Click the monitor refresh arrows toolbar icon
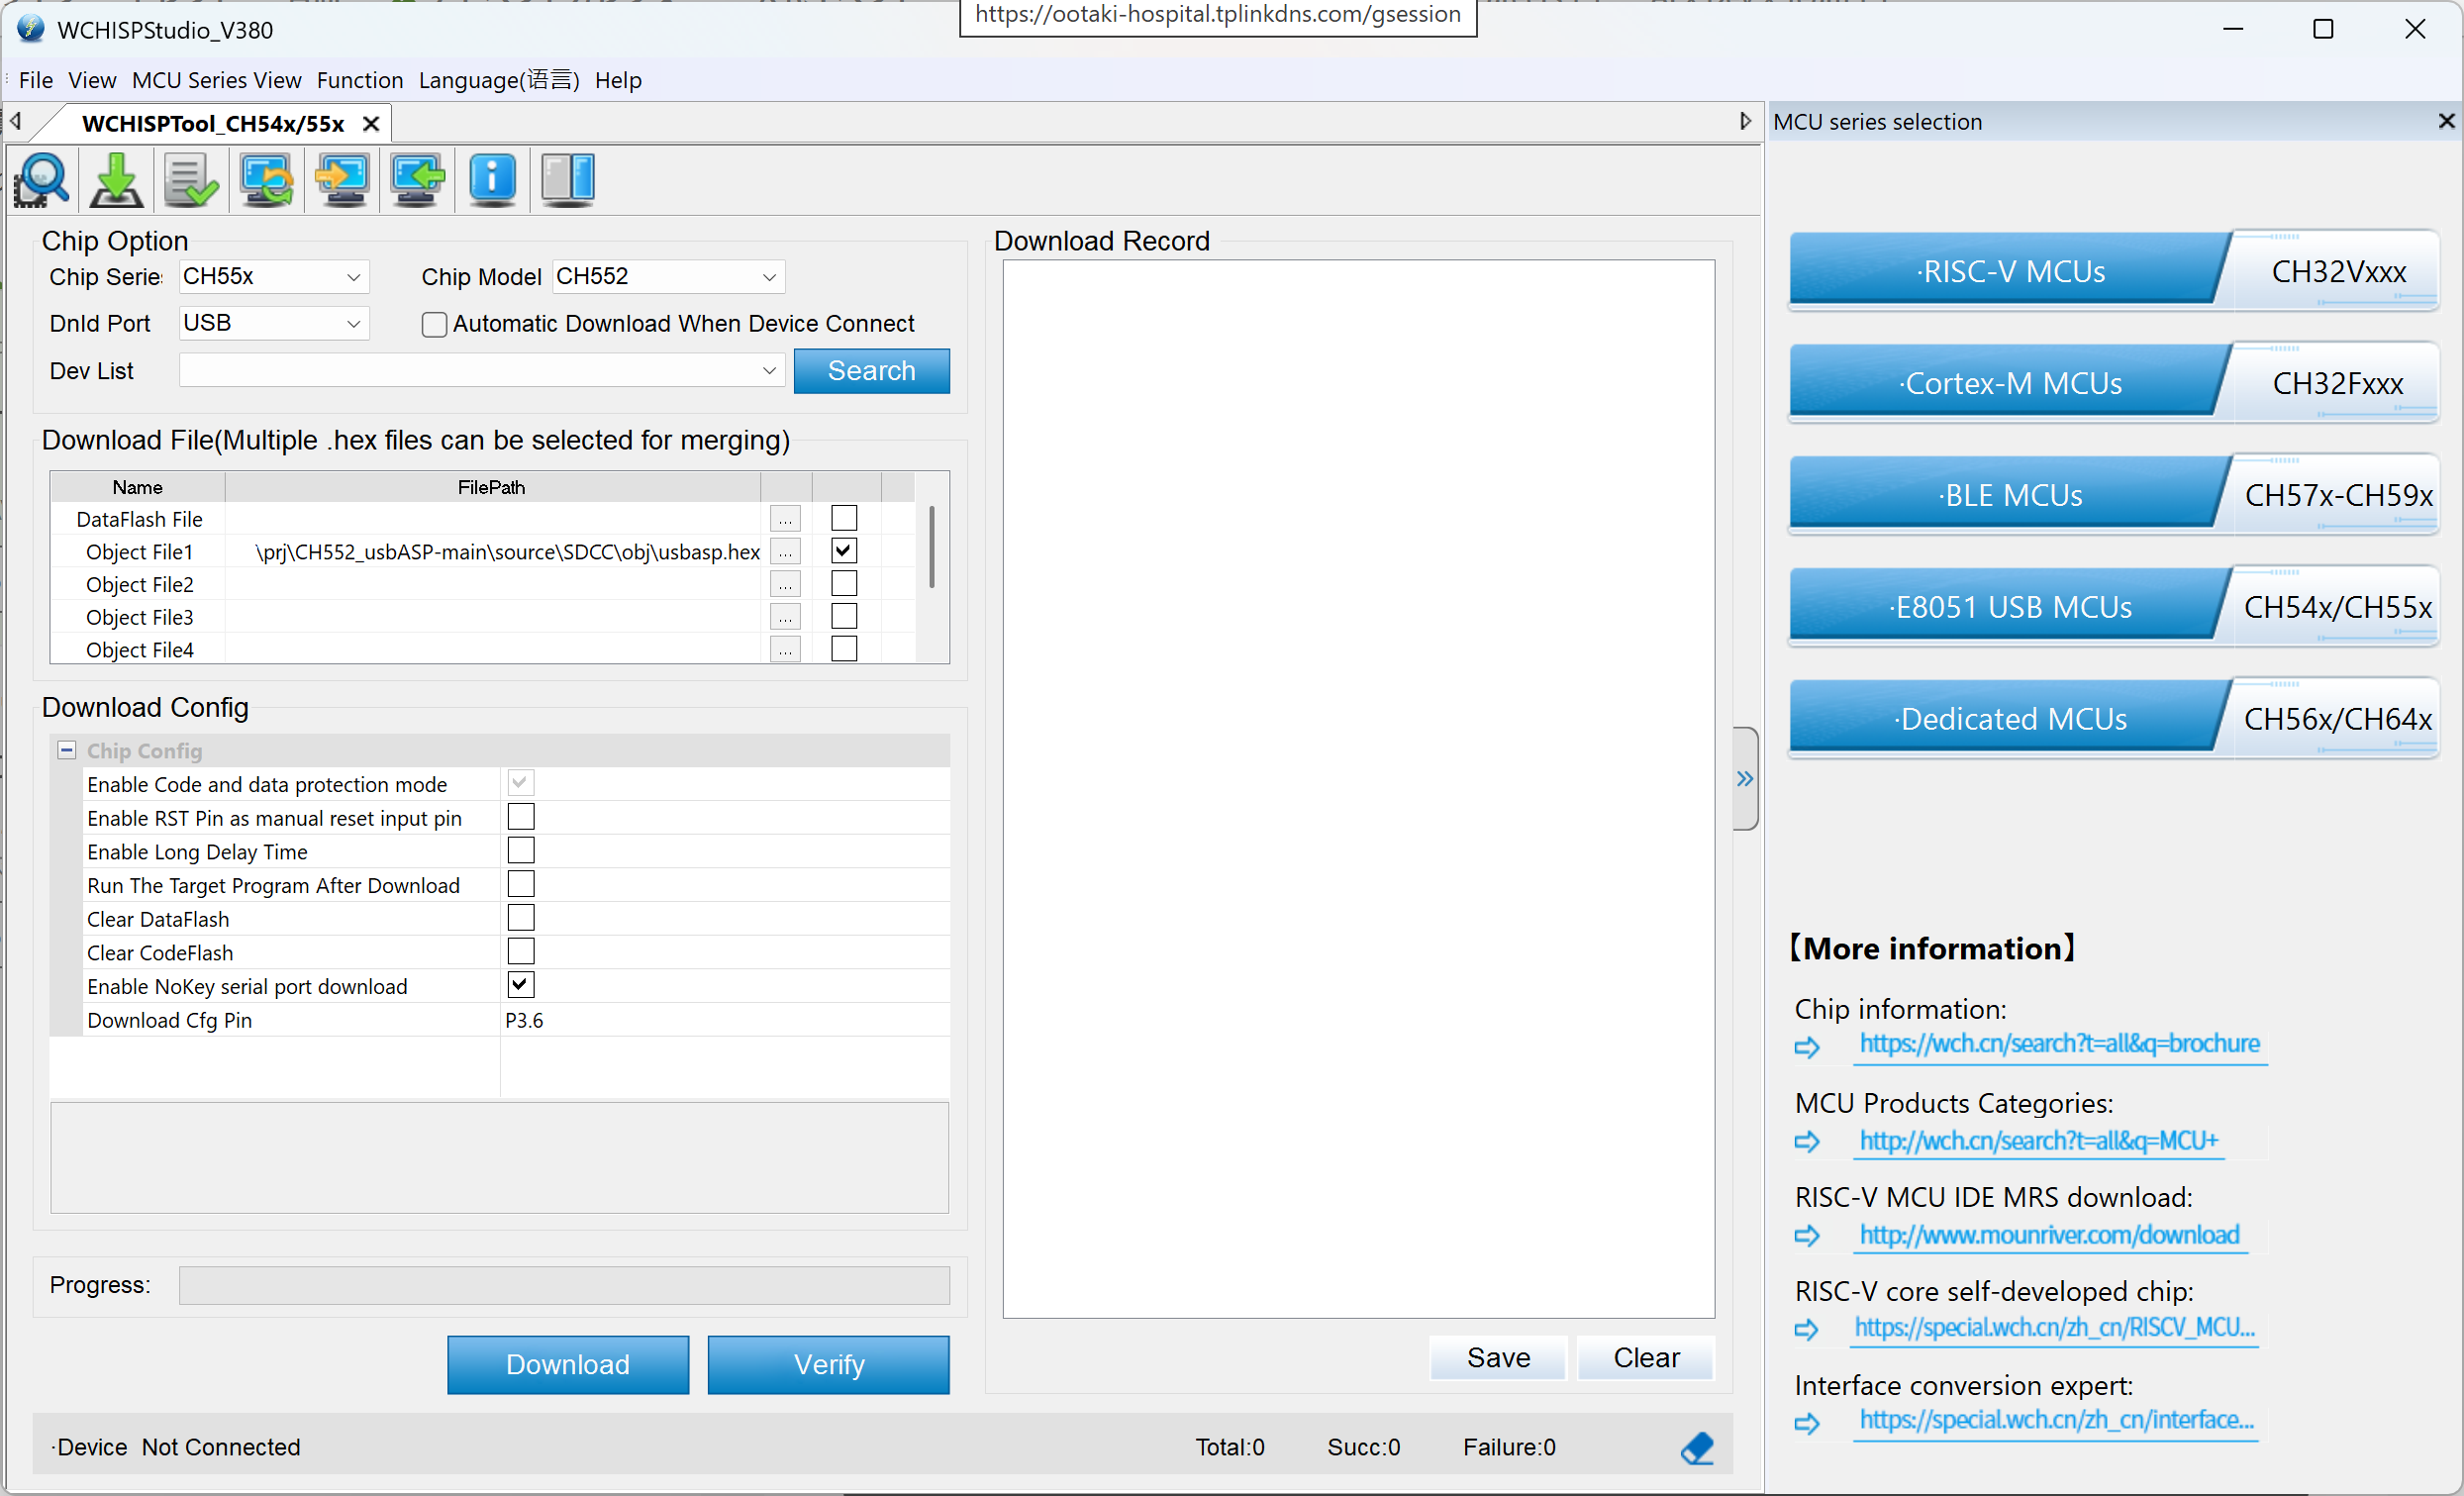Image resolution: width=2464 pixels, height=1496 pixels. (267, 180)
